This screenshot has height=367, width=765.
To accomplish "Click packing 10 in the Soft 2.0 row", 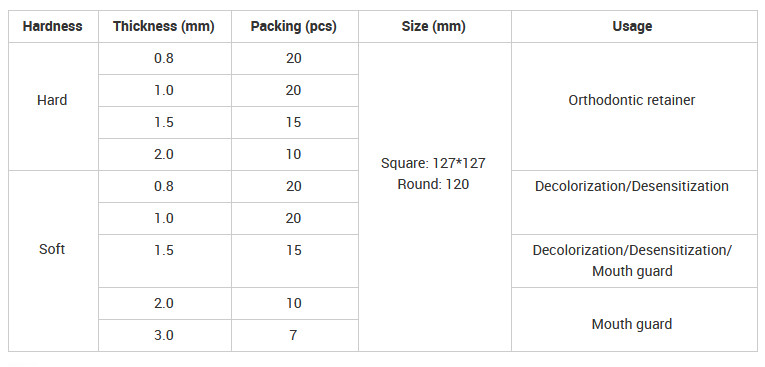I will coord(295,304).
